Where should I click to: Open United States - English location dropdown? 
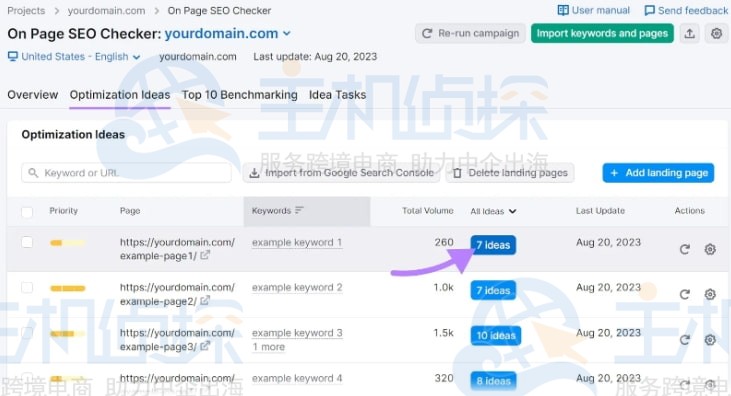point(74,57)
